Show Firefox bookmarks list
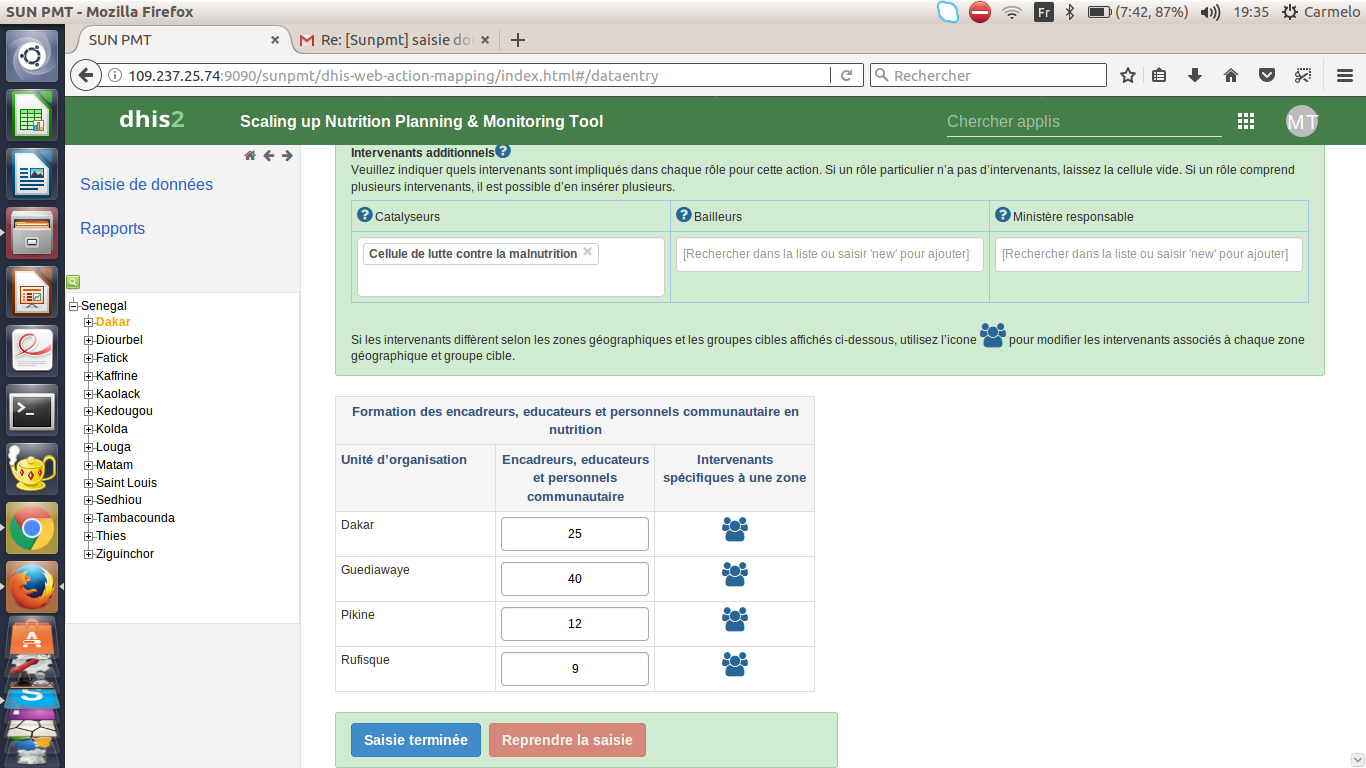Screen dimensions: 1366x768 tap(1159, 75)
